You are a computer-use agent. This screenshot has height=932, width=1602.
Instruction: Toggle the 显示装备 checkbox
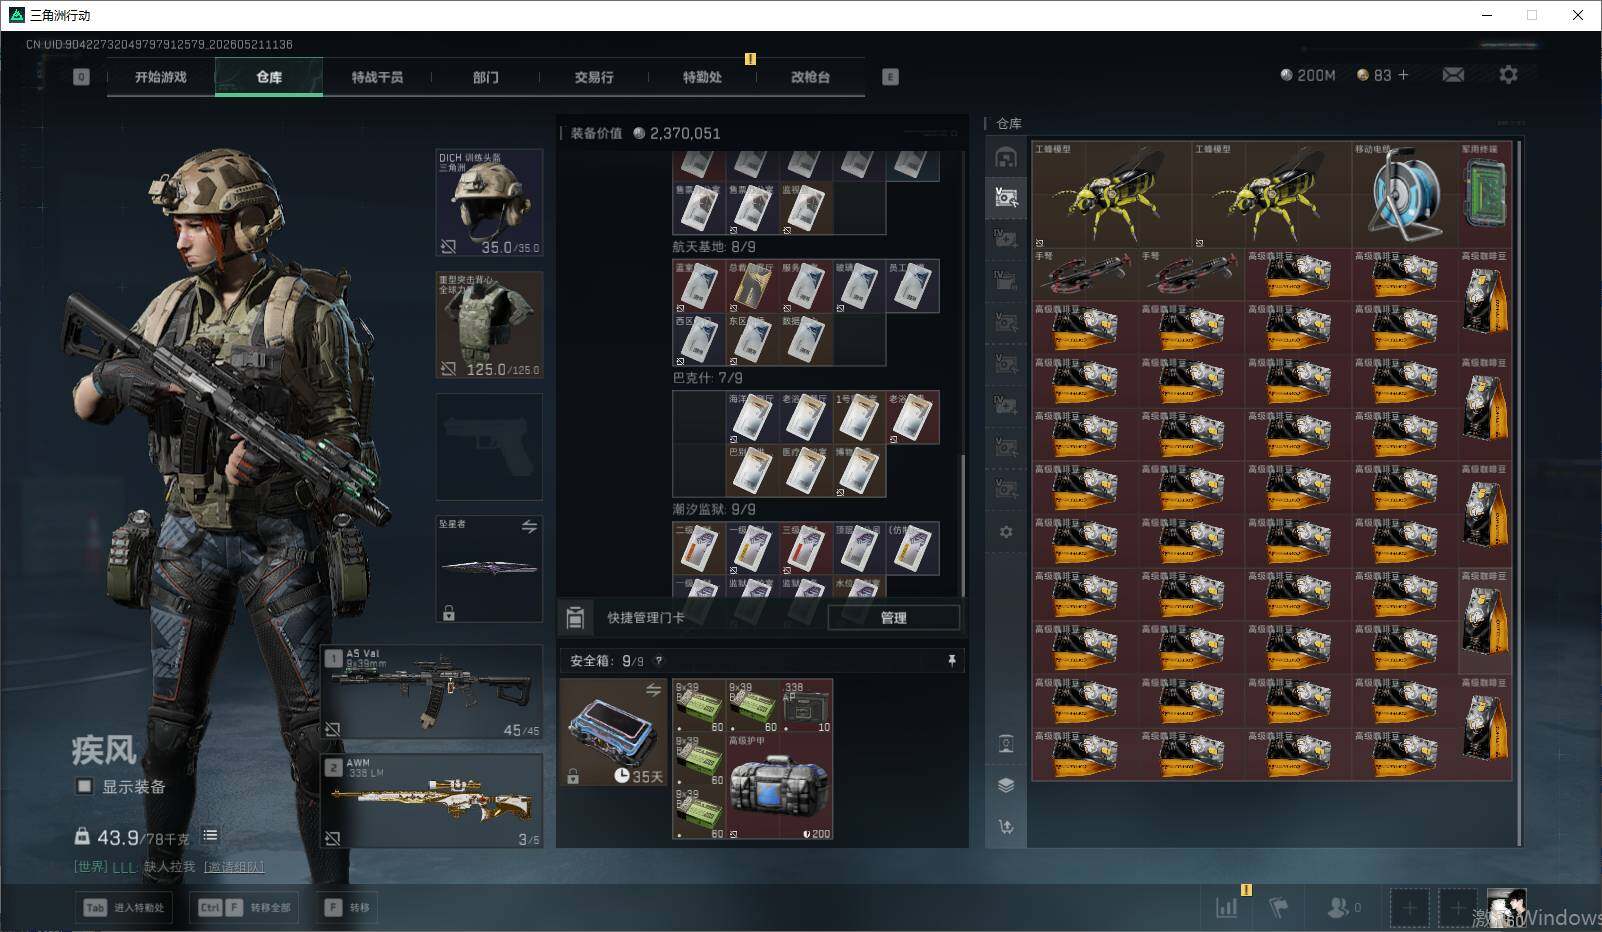click(85, 786)
